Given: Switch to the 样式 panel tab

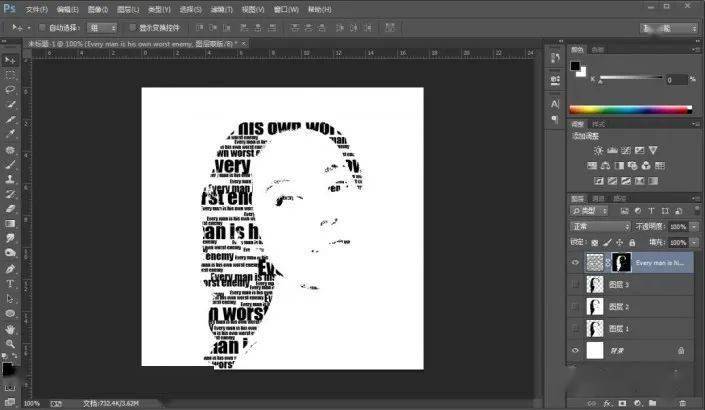Looking at the screenshot, I should click(598, 124).
